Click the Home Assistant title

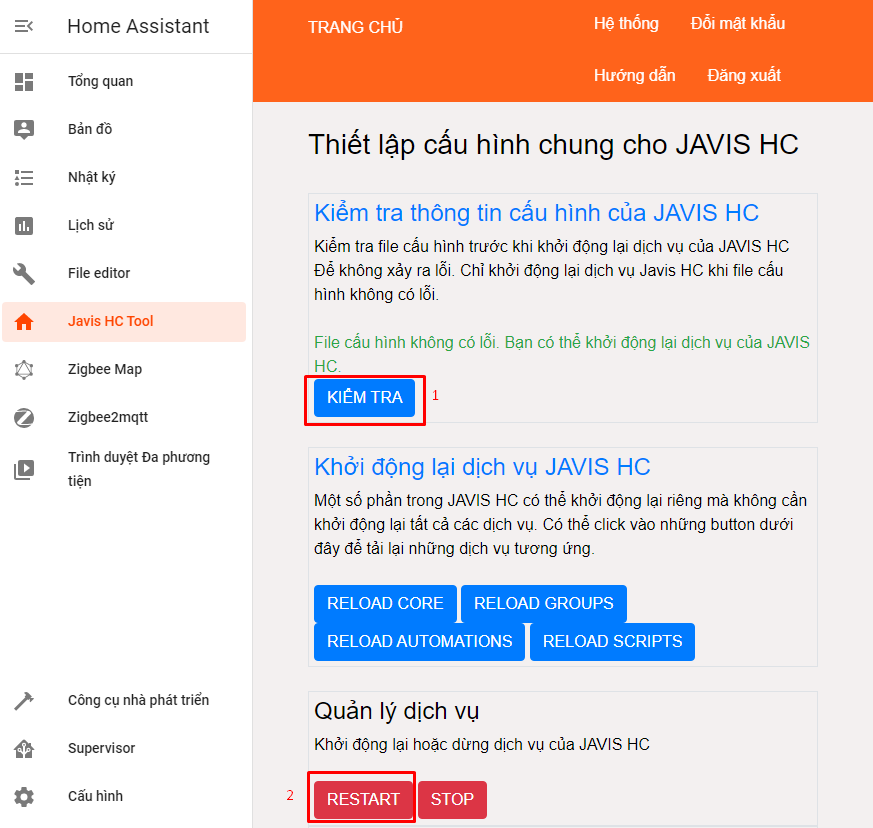tap(138, 26)
